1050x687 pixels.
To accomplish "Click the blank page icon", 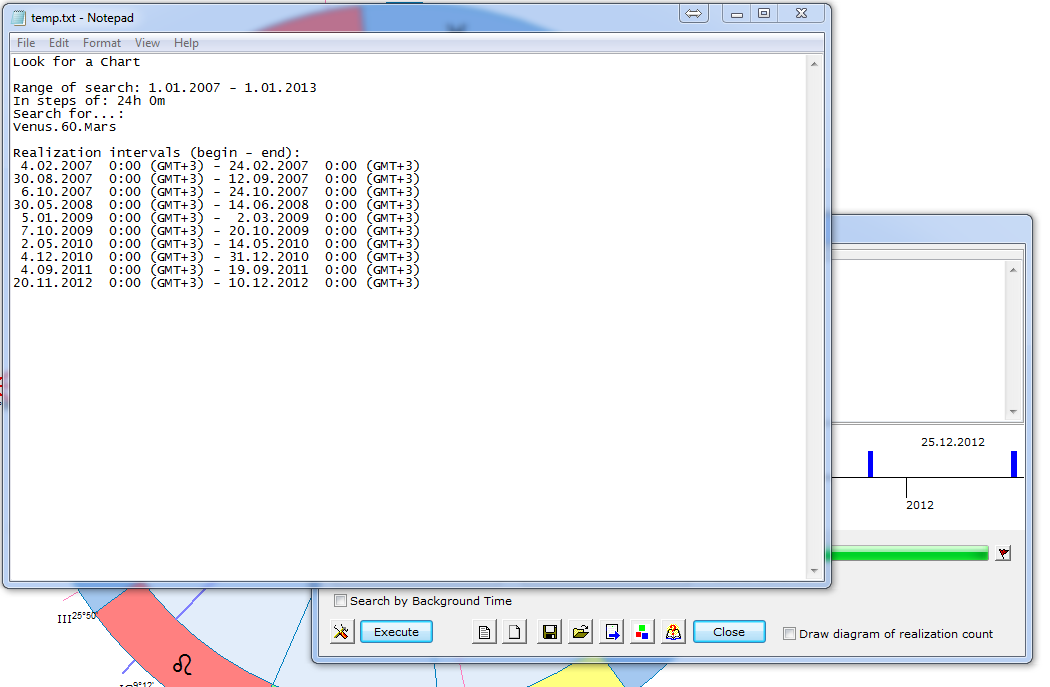I will coord(514,632).
